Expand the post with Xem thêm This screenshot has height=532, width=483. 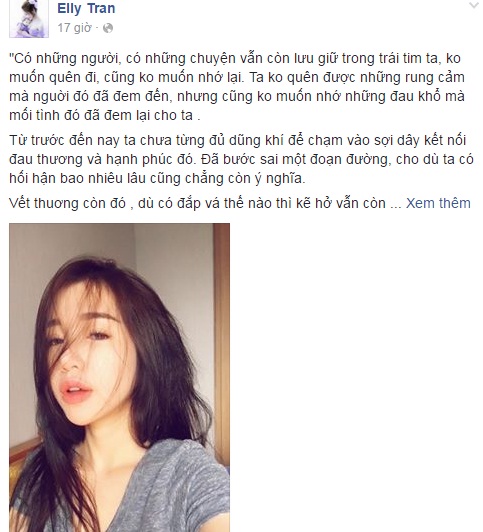coord(438,203)
